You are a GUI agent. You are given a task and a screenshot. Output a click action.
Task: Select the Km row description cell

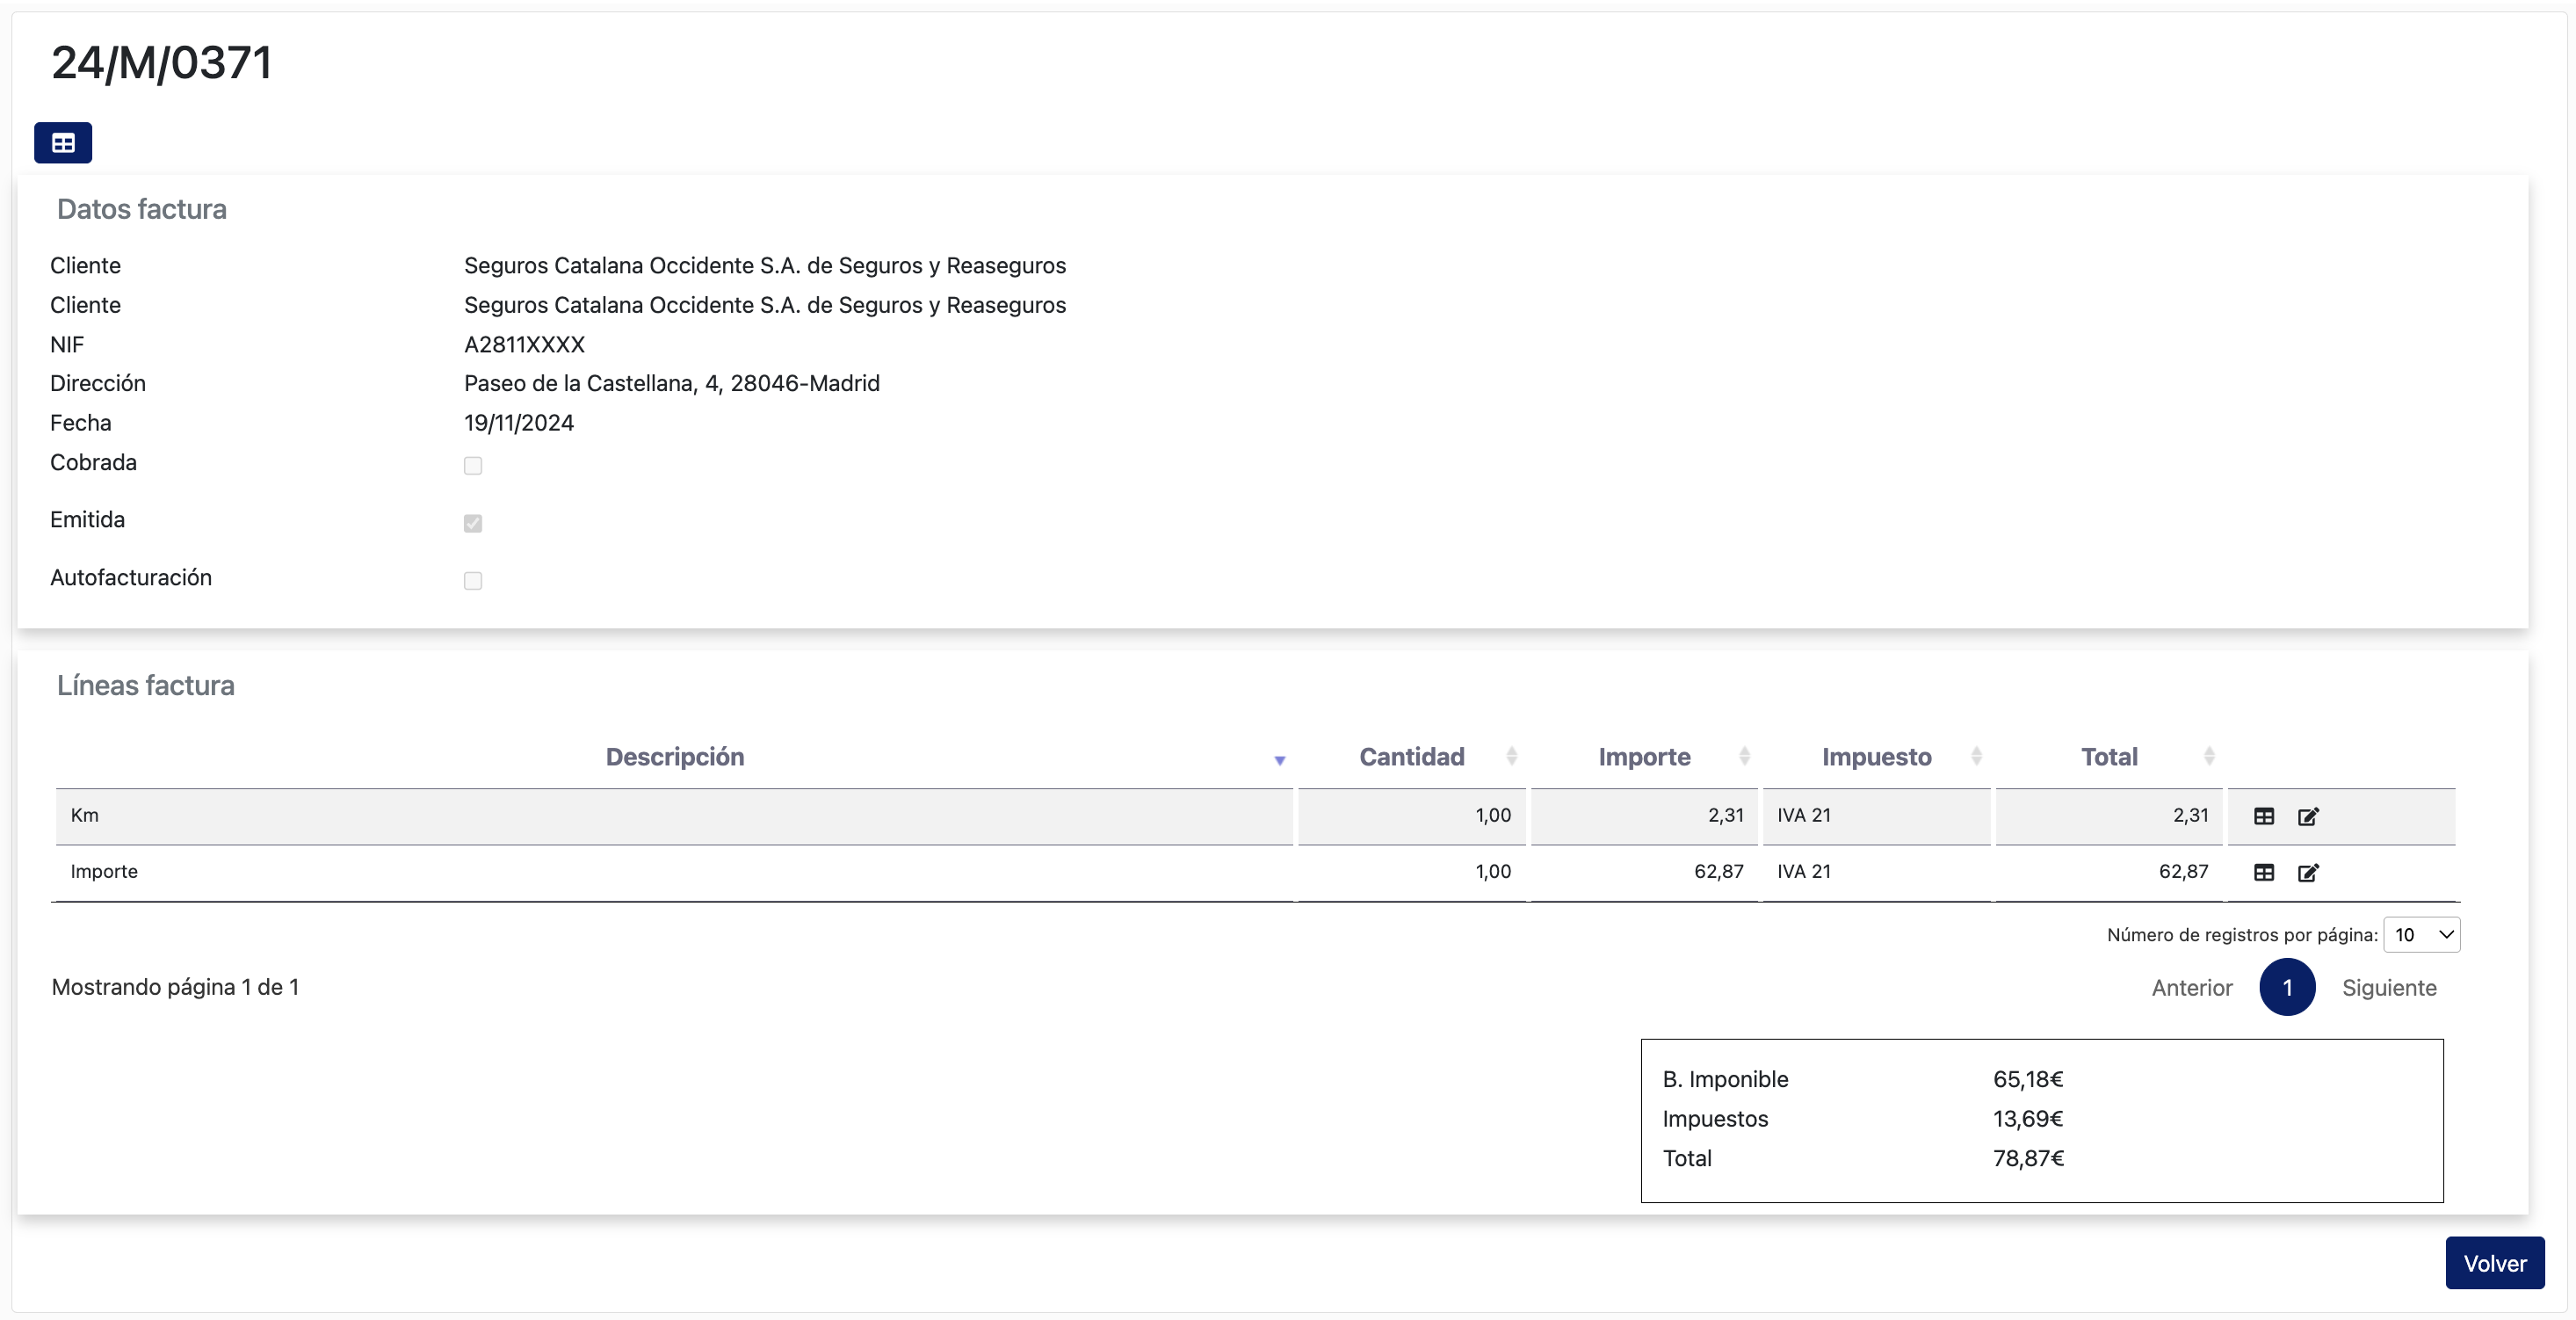674,816
